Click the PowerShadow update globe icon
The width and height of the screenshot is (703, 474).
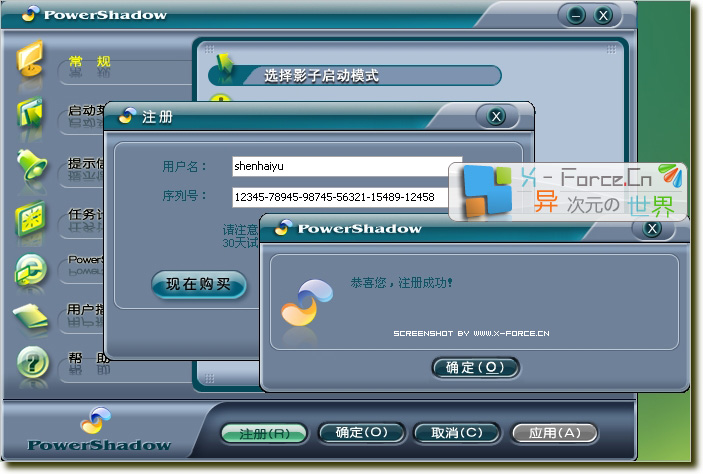pos(30,270)
